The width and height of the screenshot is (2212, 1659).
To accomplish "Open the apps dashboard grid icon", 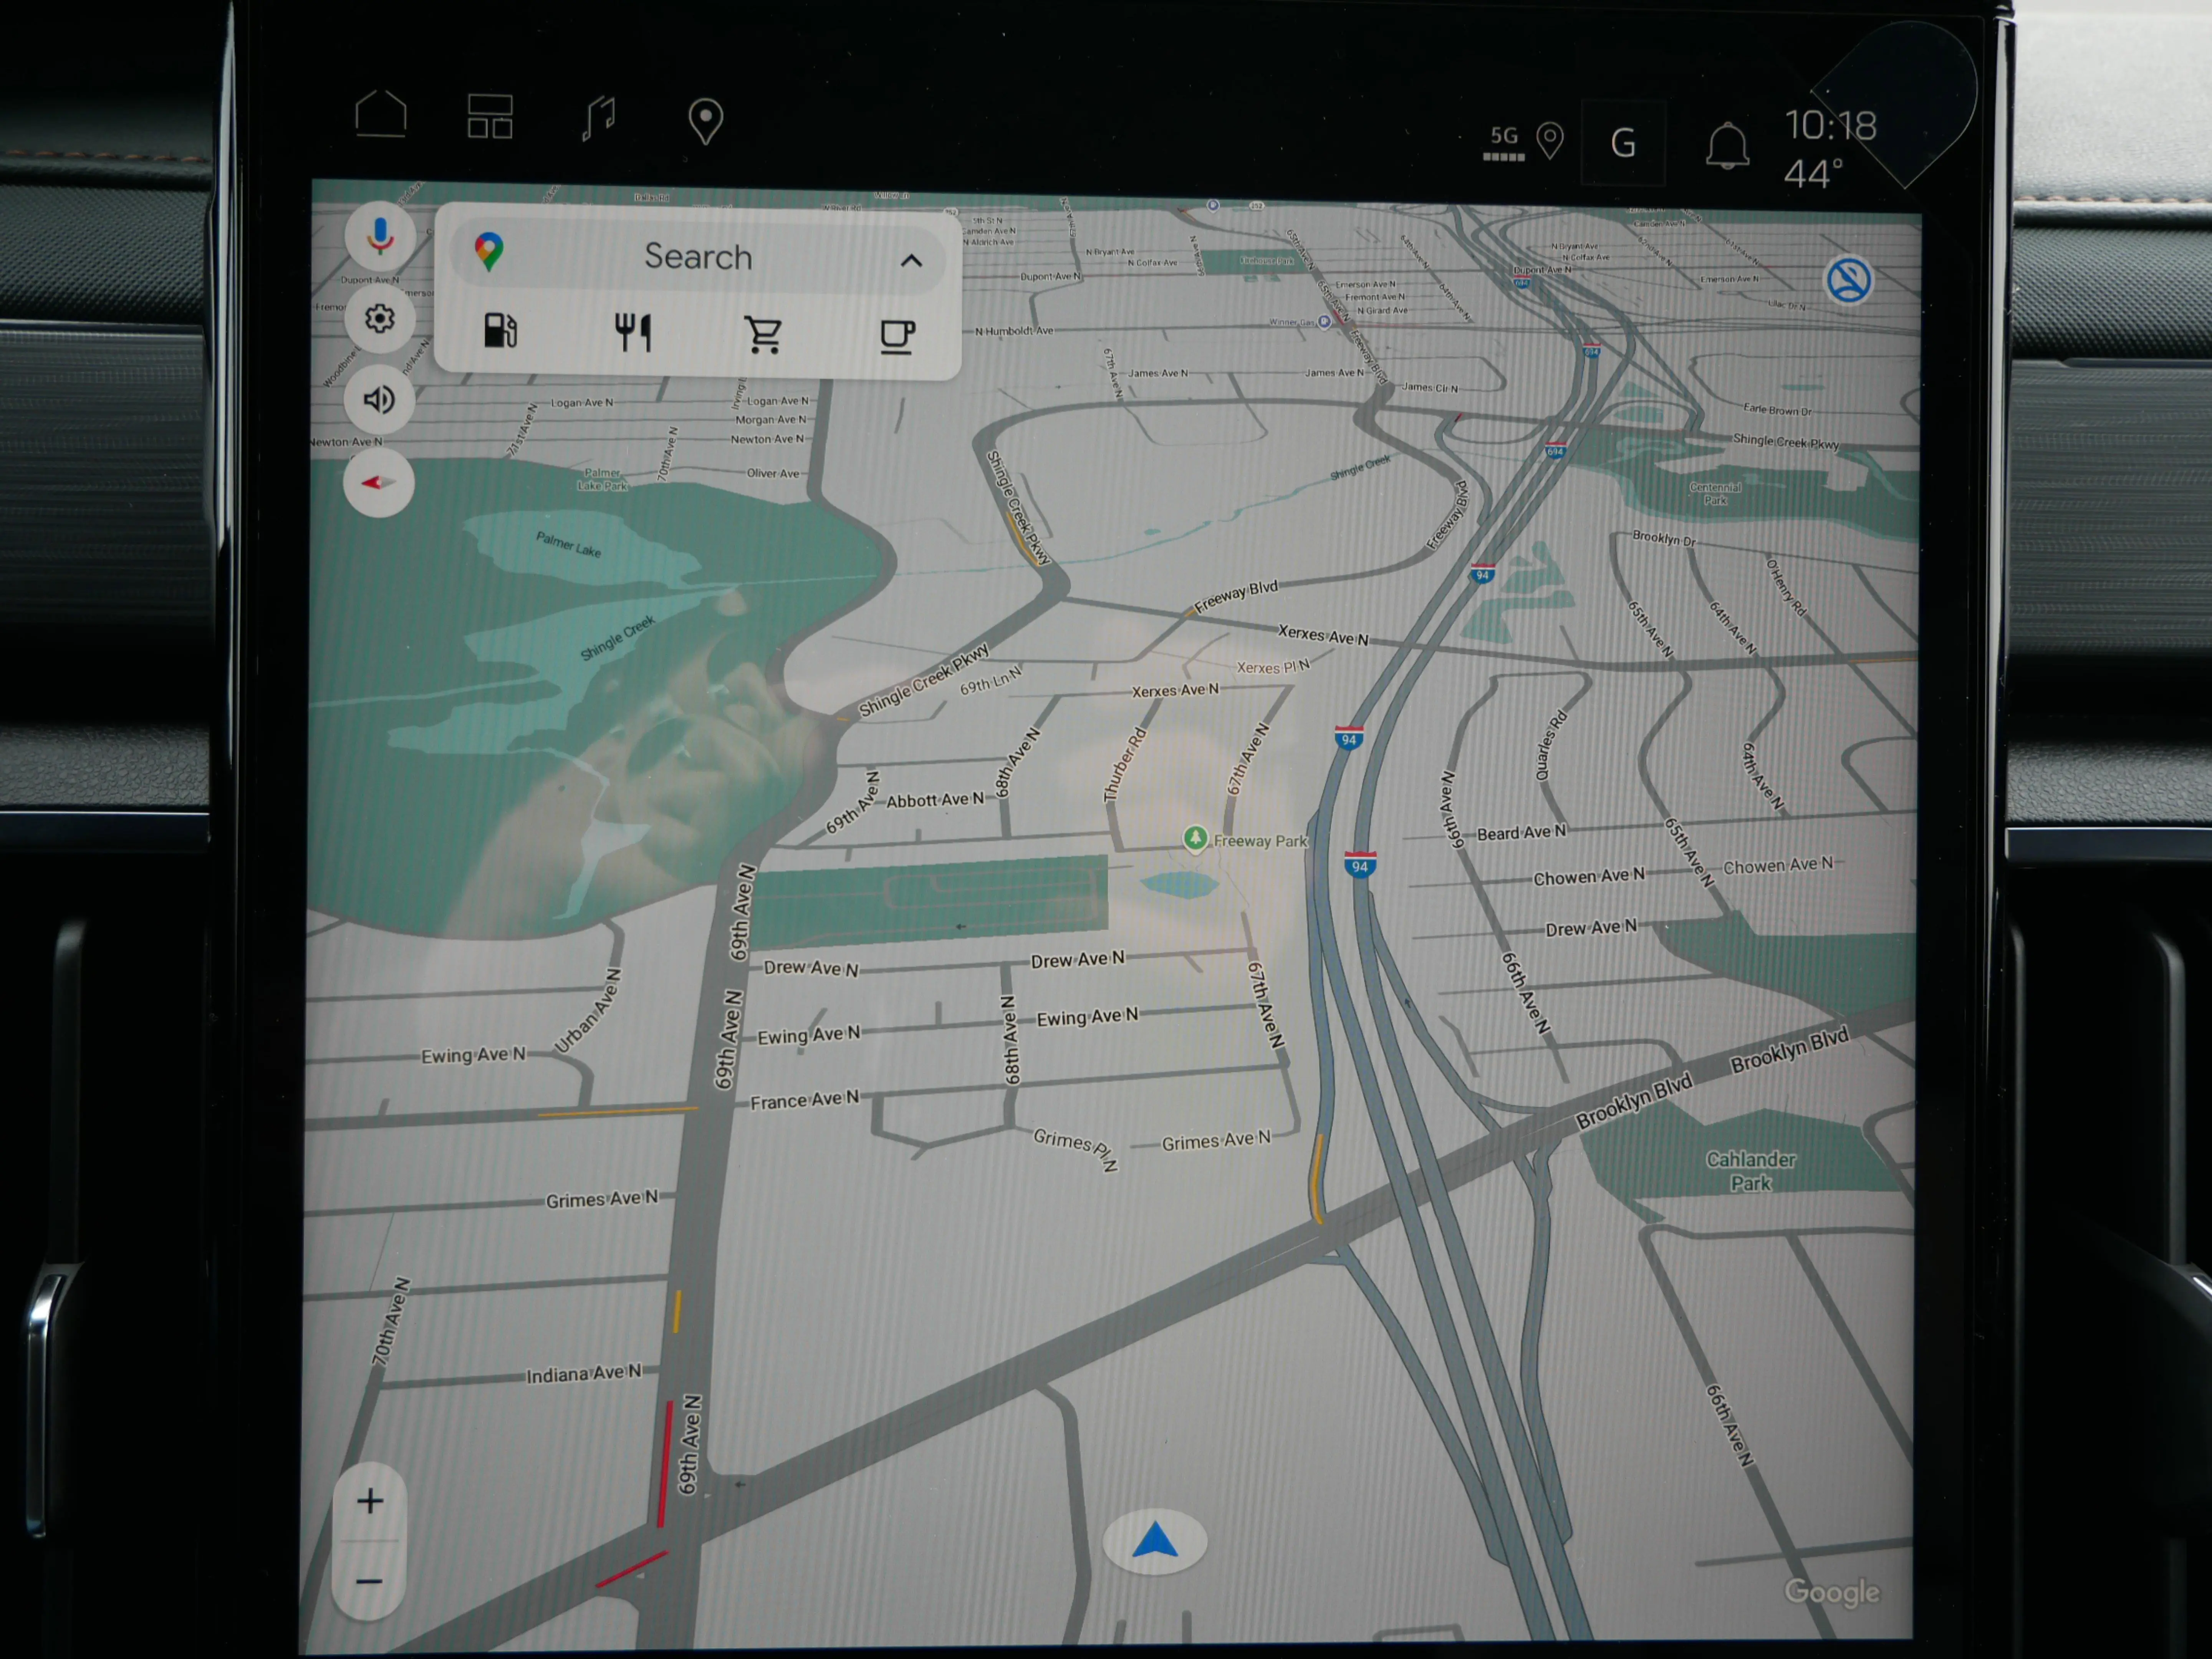I will click(x=490, y=116).
